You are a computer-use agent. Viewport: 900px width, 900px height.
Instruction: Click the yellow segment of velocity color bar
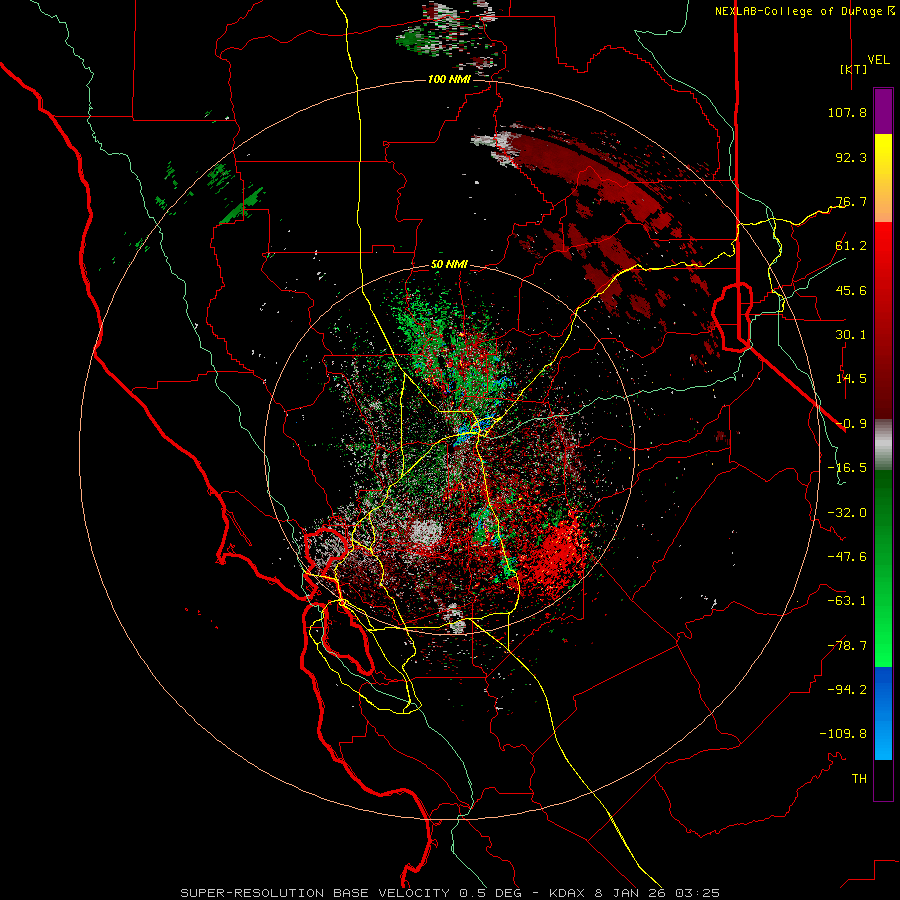click(883, 164)
